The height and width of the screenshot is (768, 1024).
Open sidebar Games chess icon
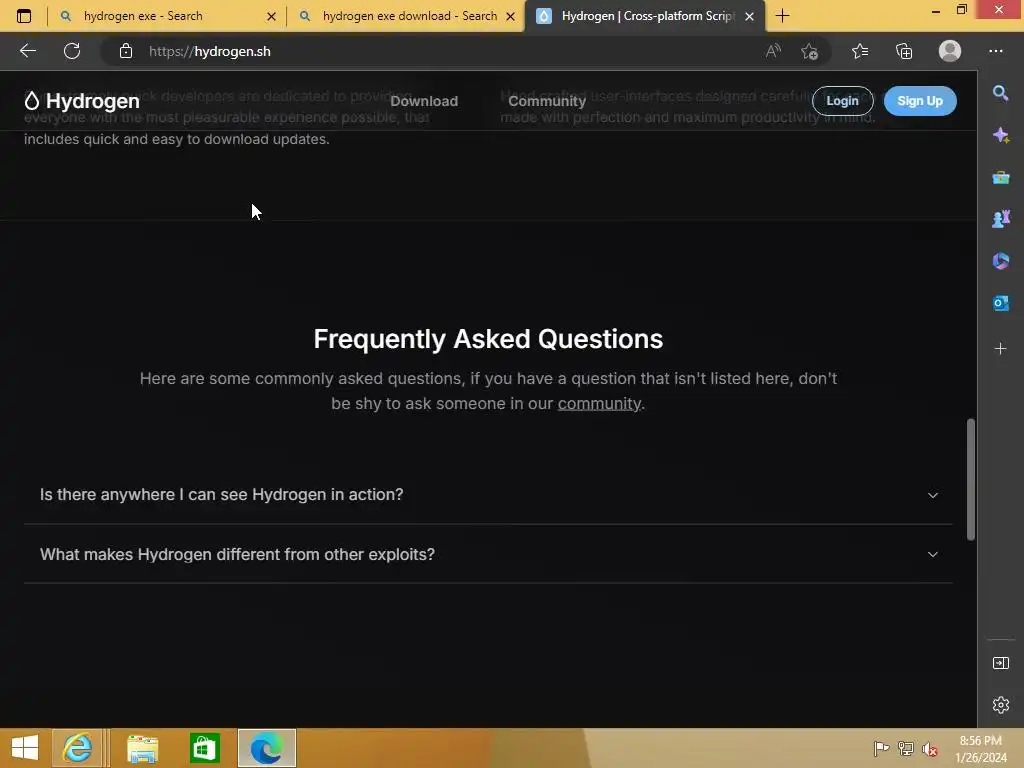pos(1000,219)
